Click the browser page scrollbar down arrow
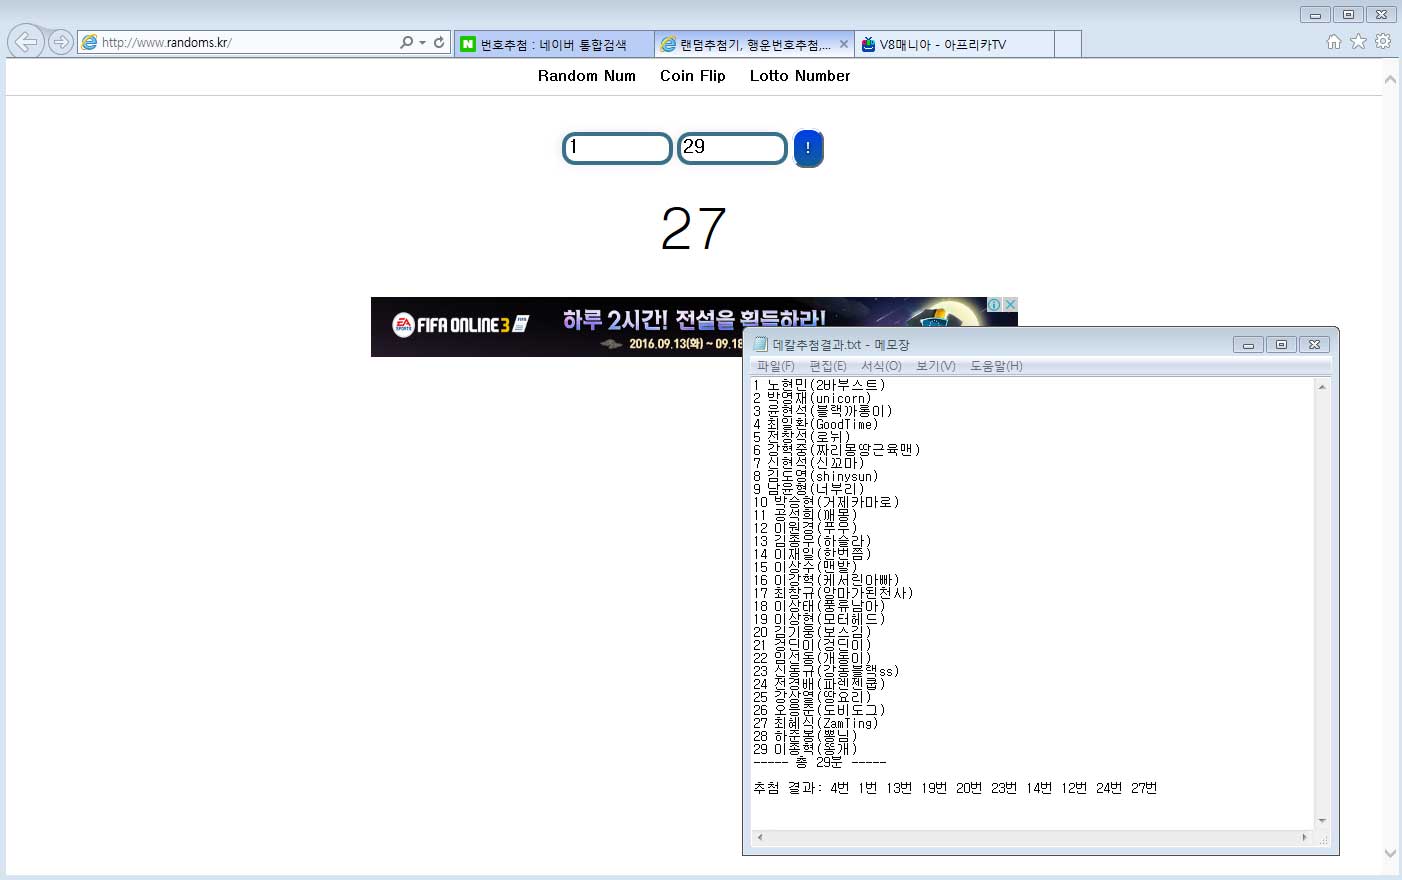 click(x=1390, y=853)
